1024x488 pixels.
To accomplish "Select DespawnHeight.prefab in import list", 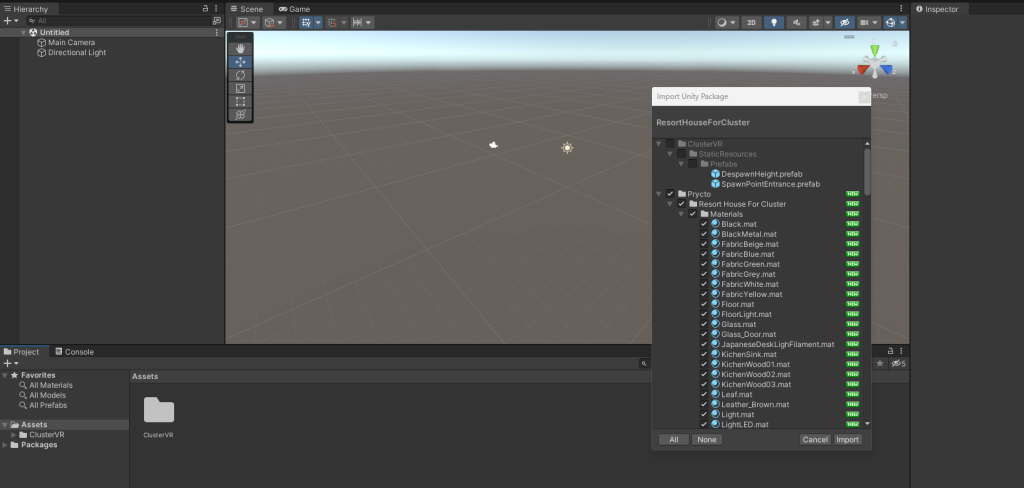I will pyautogui.click(x=761, y=174).
